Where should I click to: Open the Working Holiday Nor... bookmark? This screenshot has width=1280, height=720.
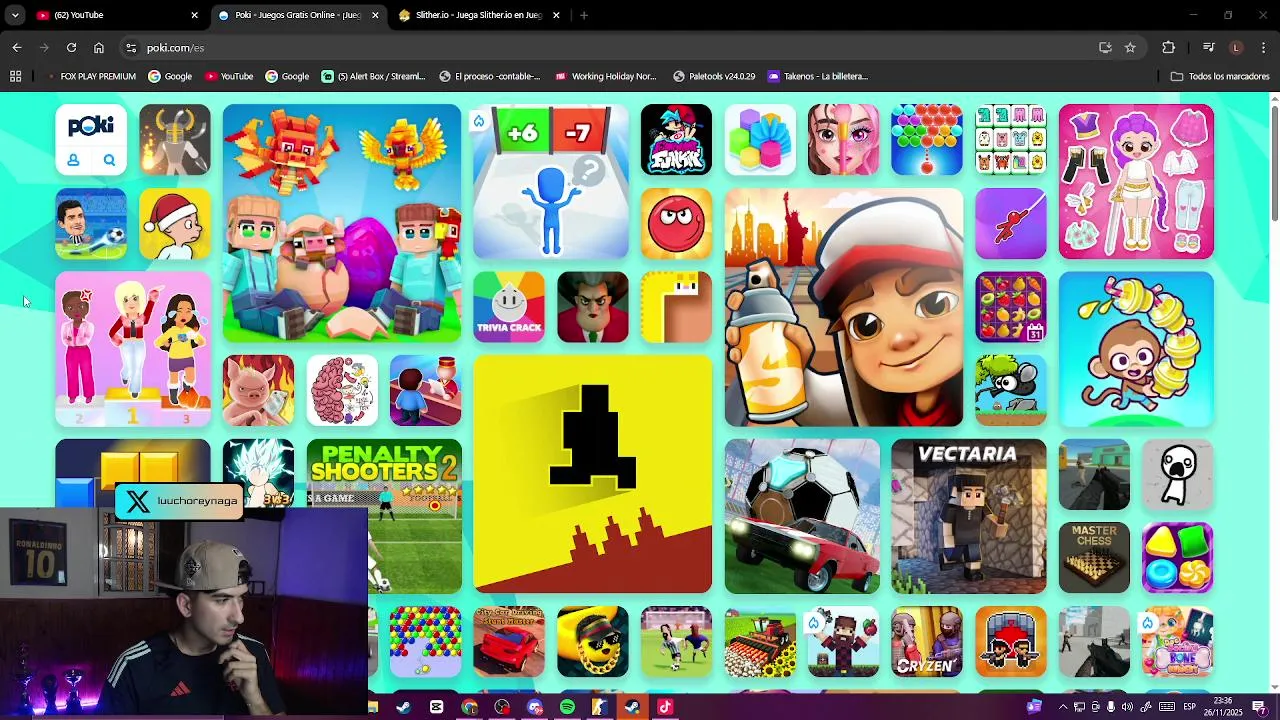(x=606, y=76)
